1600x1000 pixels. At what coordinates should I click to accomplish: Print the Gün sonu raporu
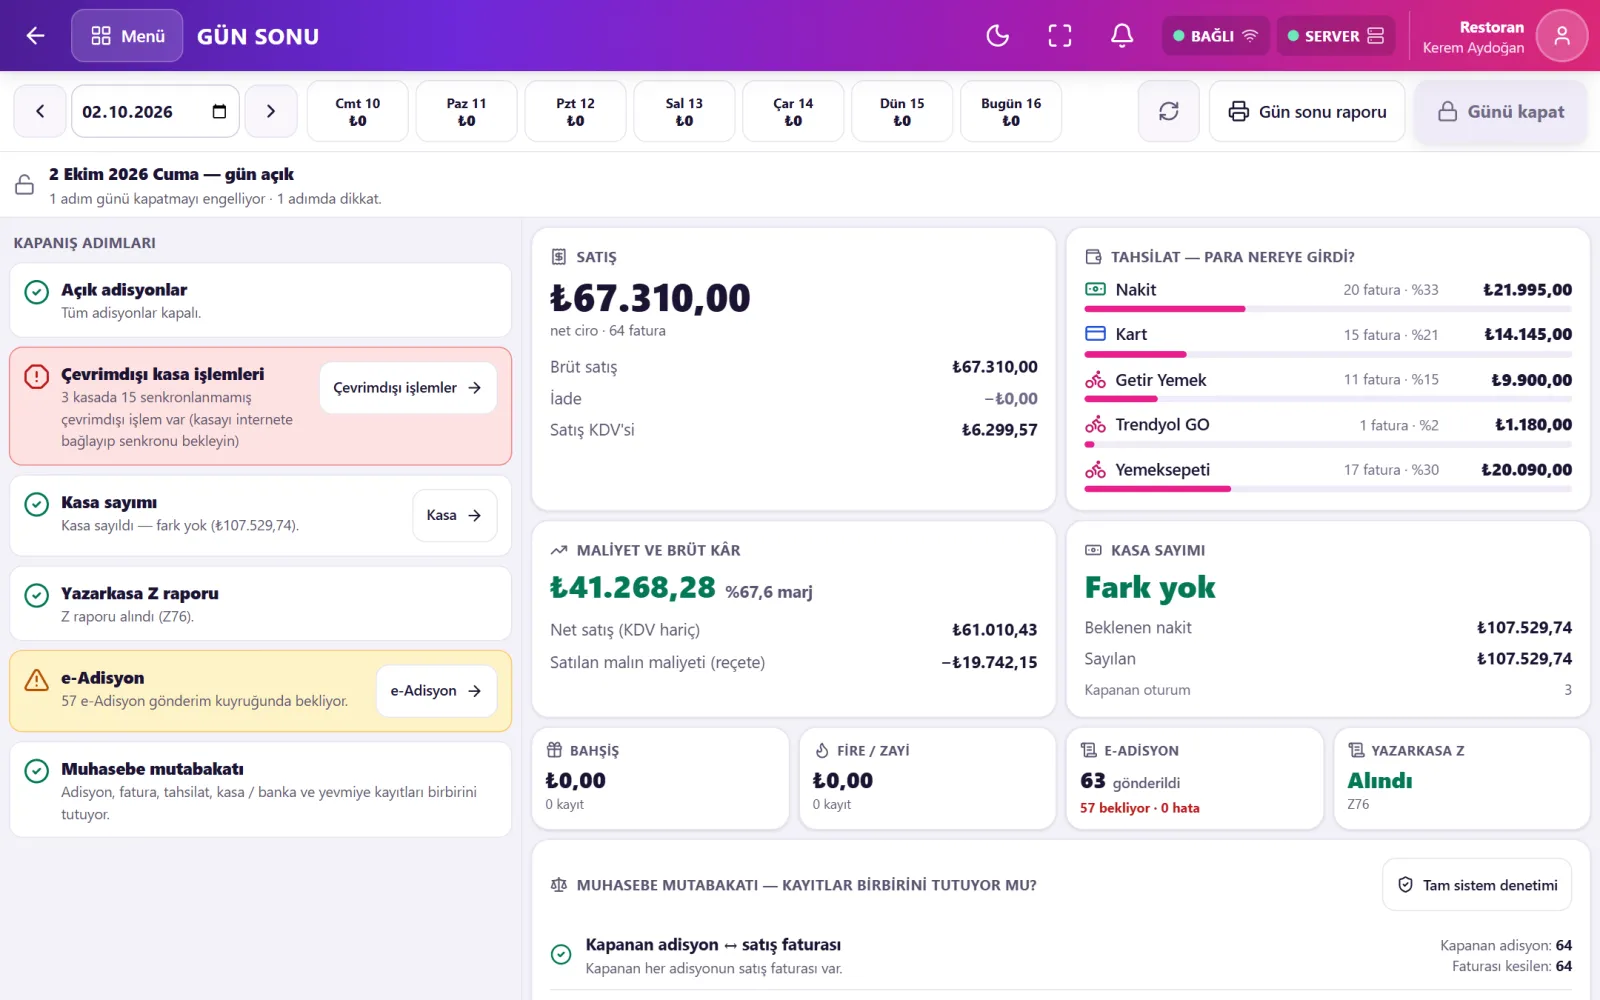point(1307,111)
